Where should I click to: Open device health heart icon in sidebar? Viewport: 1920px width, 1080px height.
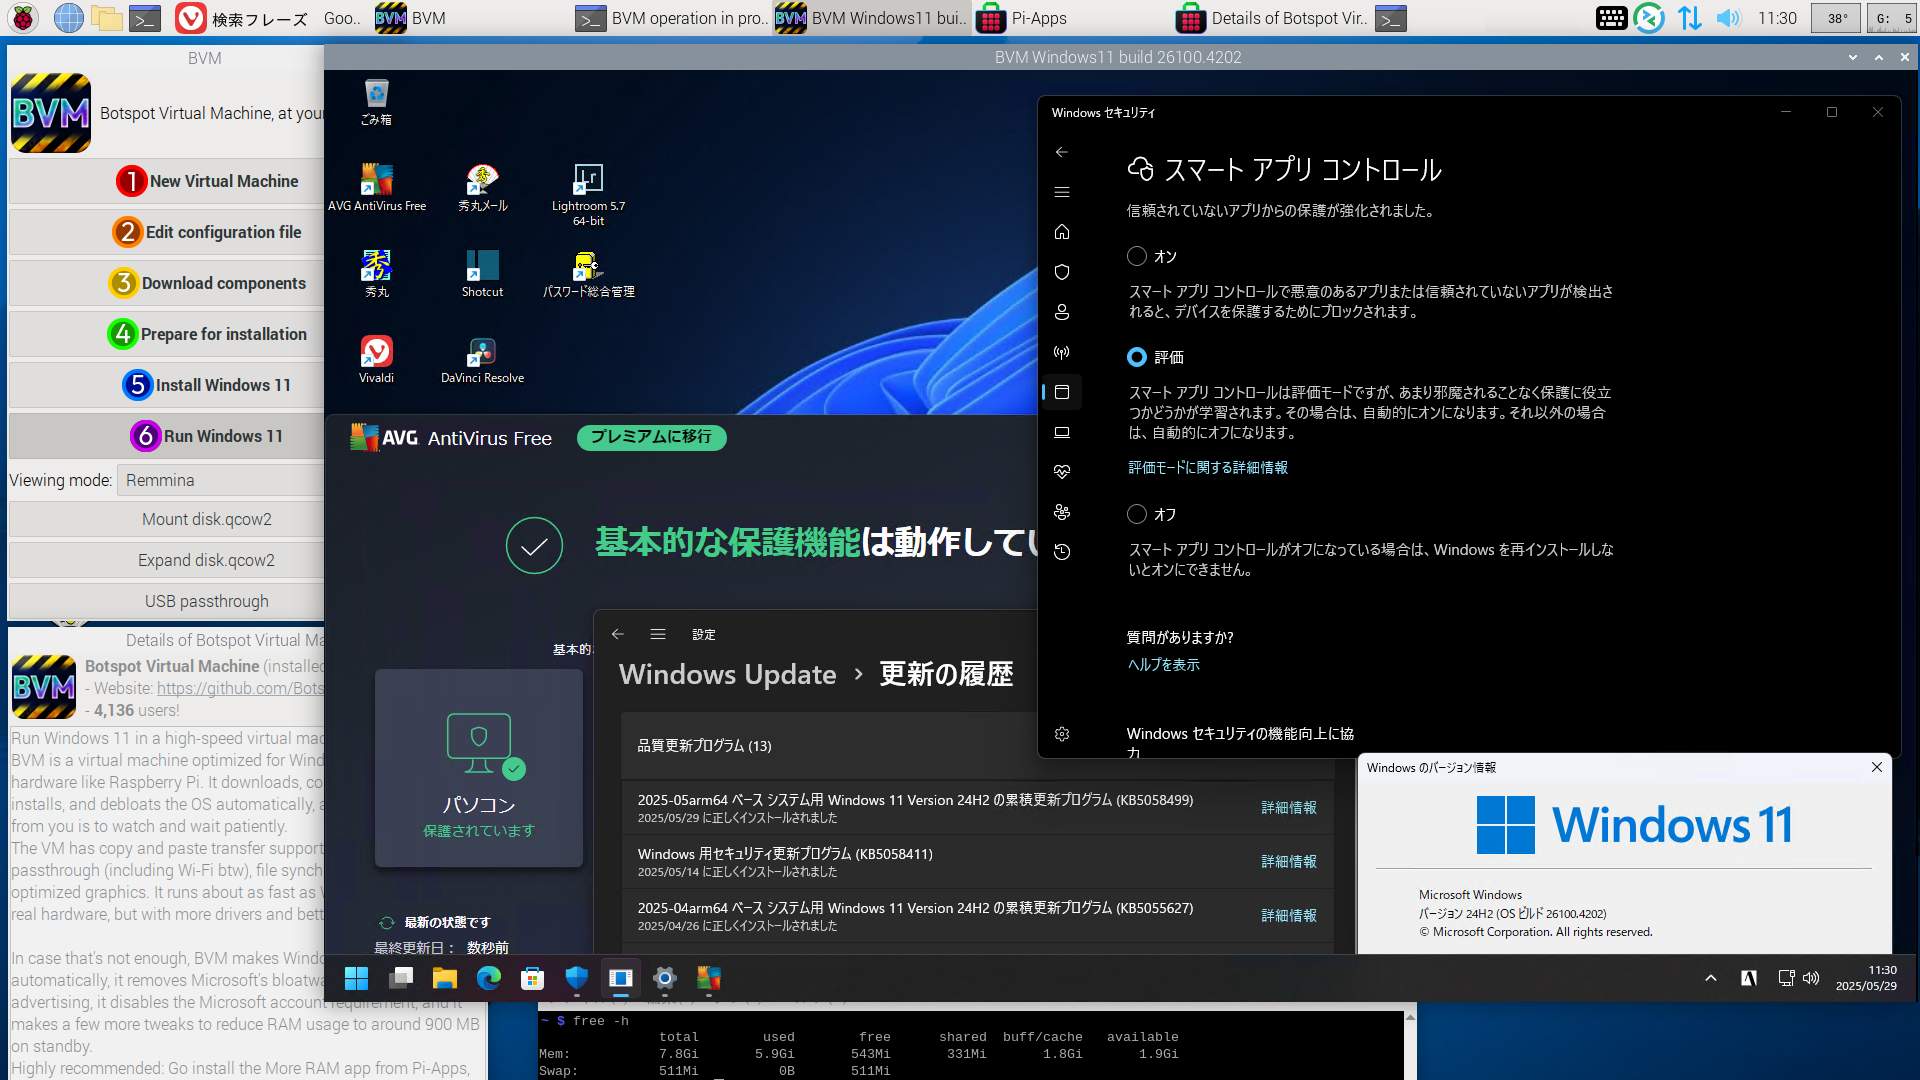[x=1062, y=472]
